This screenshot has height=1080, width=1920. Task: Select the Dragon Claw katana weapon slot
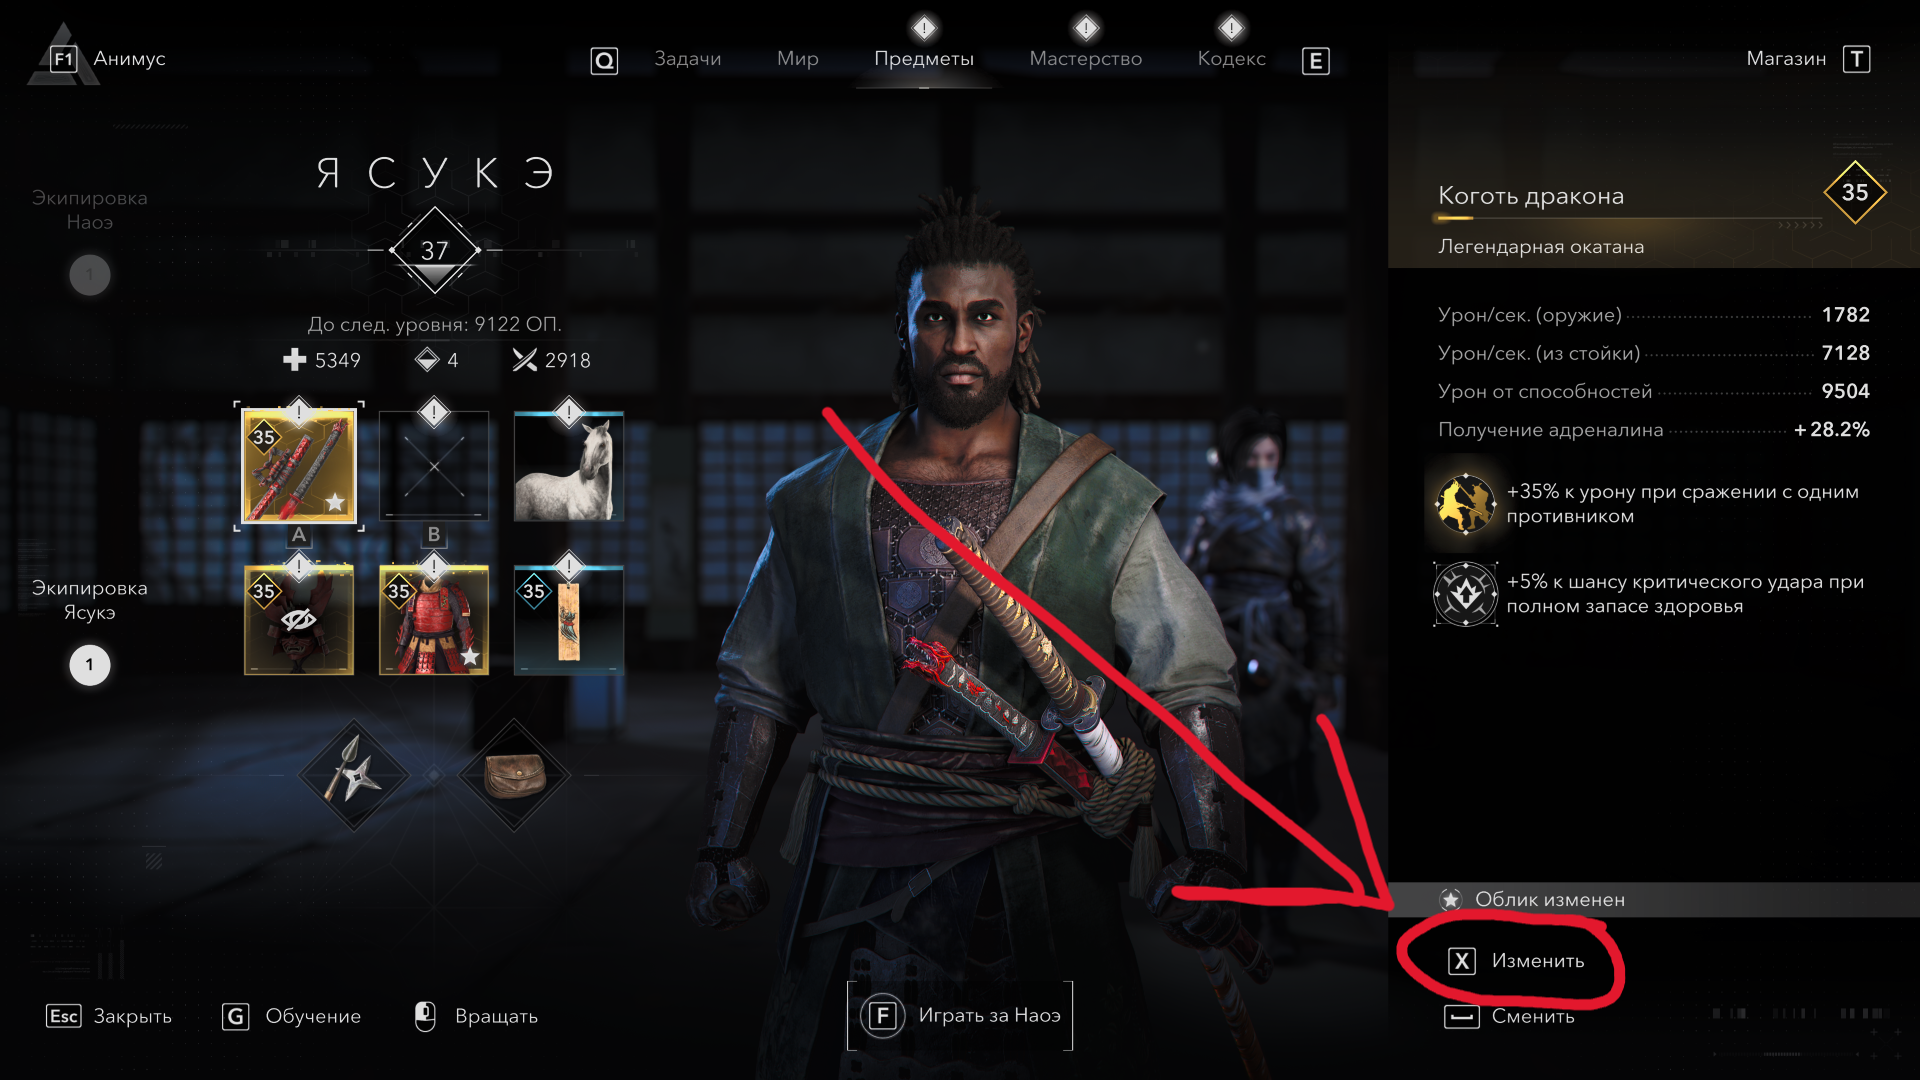click(x=299, y=466)
